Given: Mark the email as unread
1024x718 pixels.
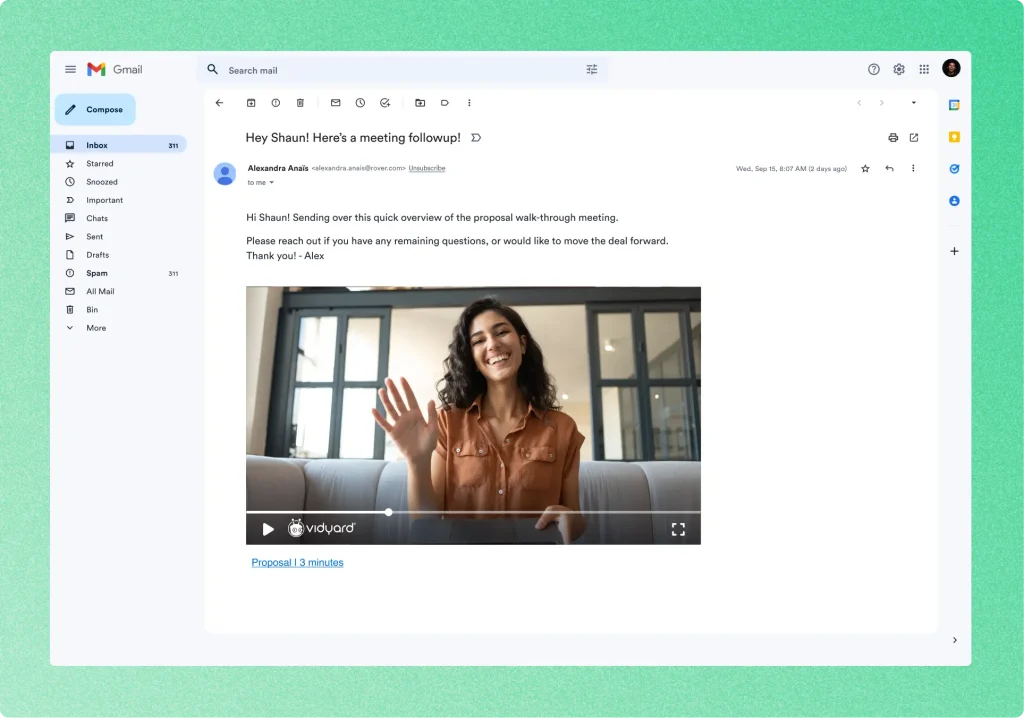Looking at the screenshot, I should coord(335,102).
